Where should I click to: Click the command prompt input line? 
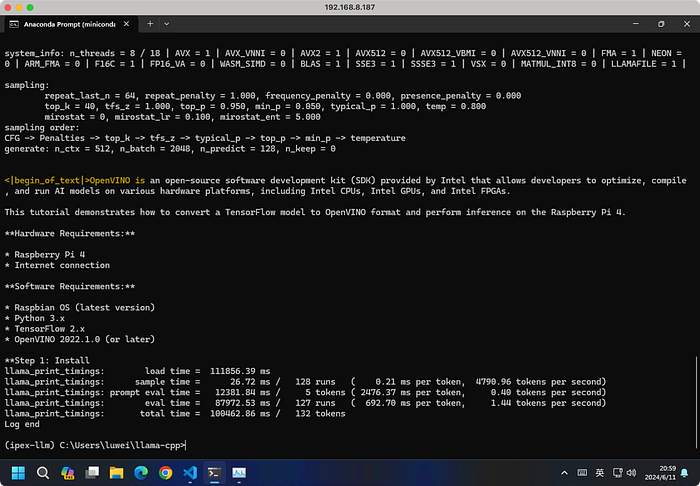point(95,445)
